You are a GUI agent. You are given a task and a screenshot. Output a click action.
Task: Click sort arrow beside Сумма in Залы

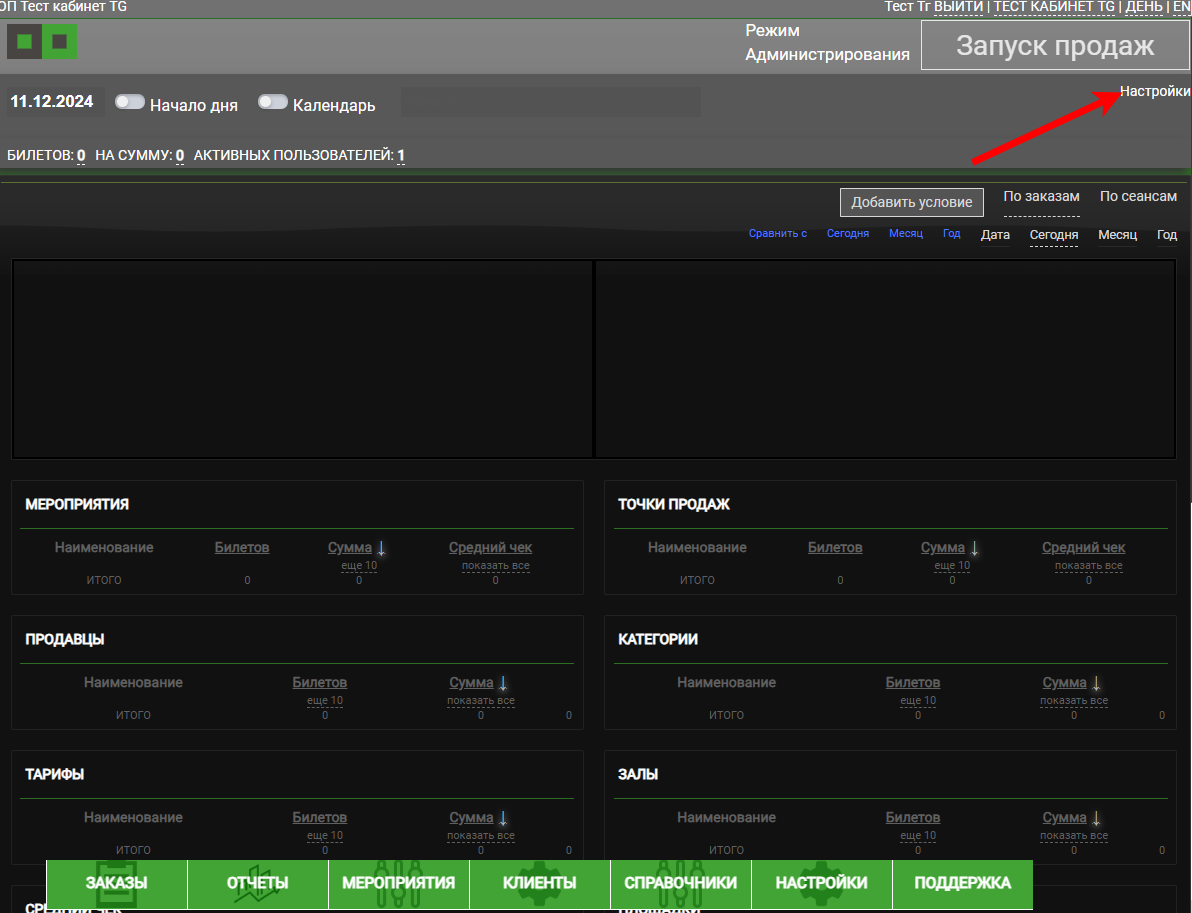[x=1096, y=818]
